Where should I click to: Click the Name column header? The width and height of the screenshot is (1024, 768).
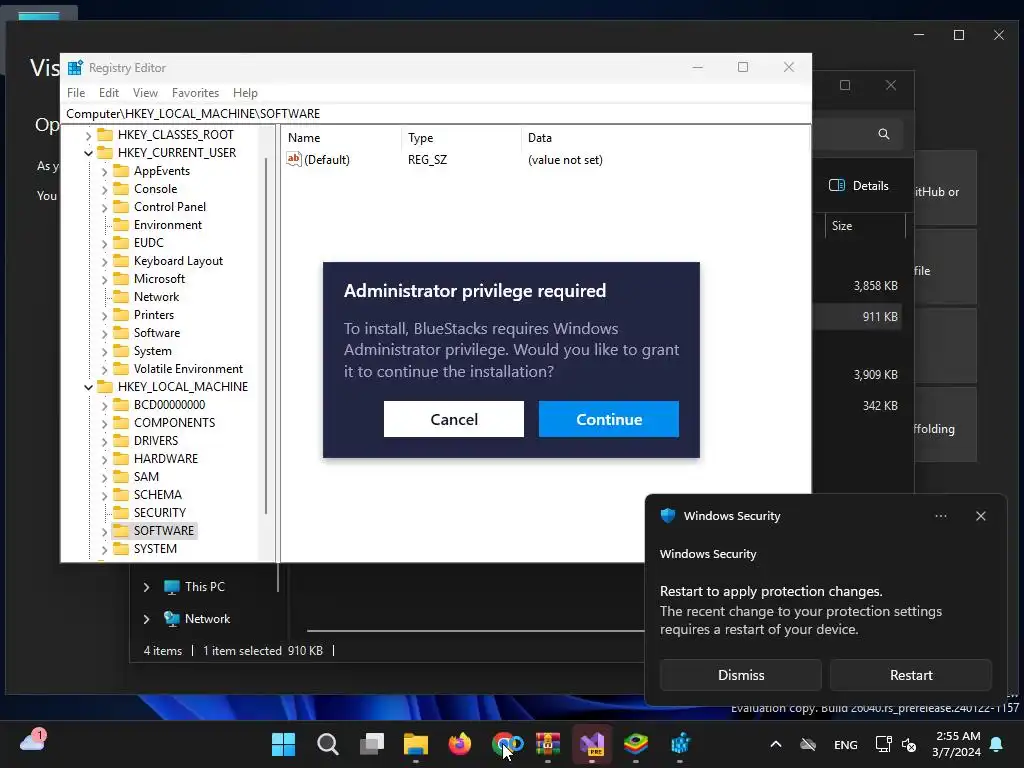[x=342, y=138]
